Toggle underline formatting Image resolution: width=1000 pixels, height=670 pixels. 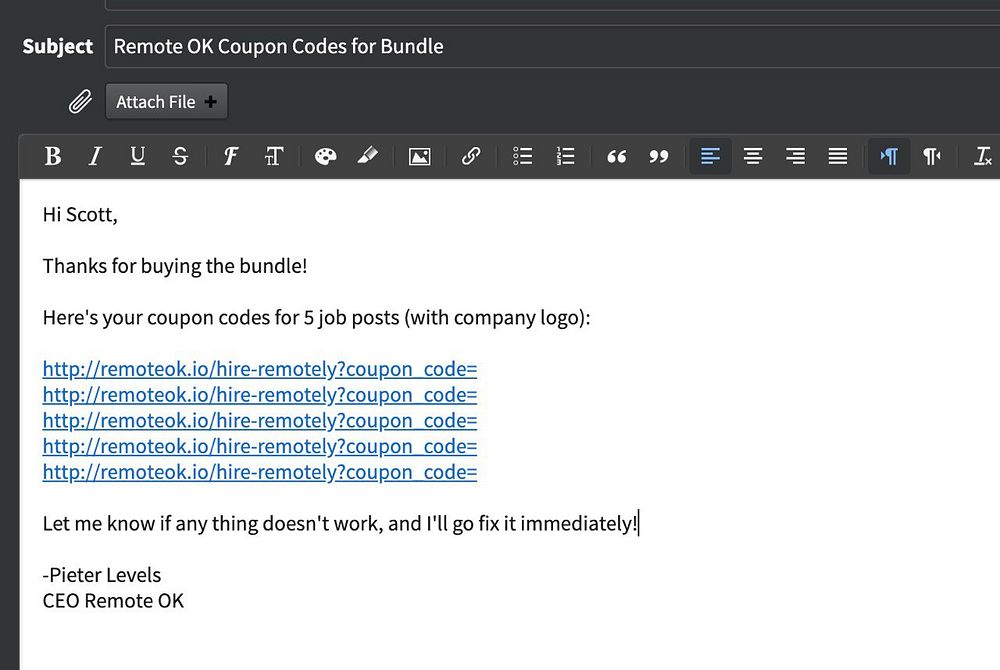click(x=137, y=156)
